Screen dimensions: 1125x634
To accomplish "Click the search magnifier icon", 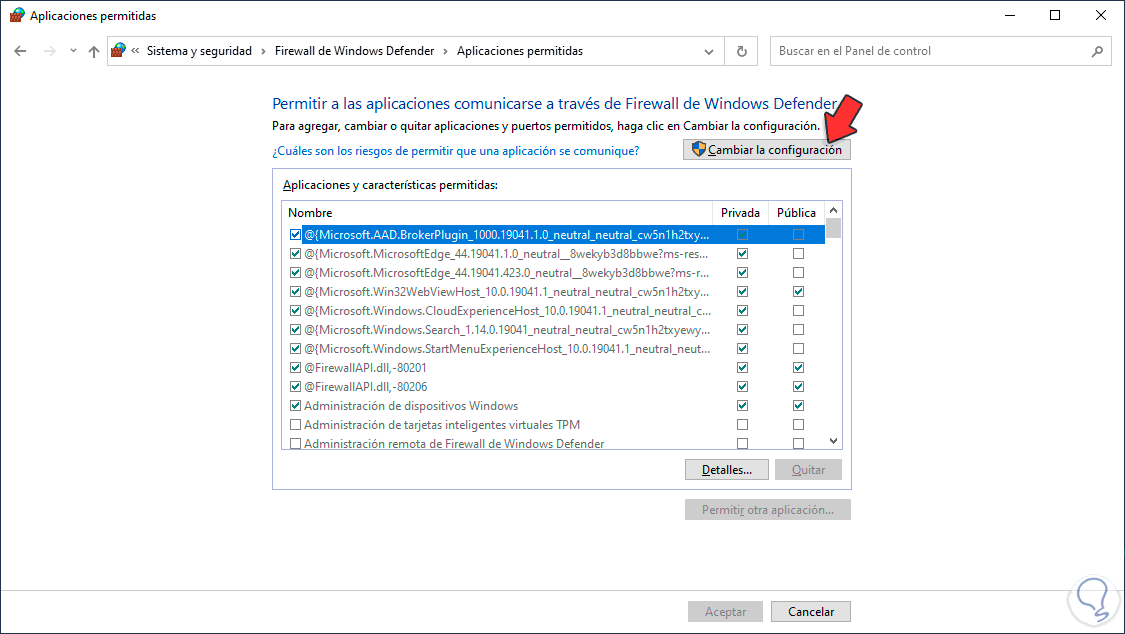I will click(x=1097, y=51).
